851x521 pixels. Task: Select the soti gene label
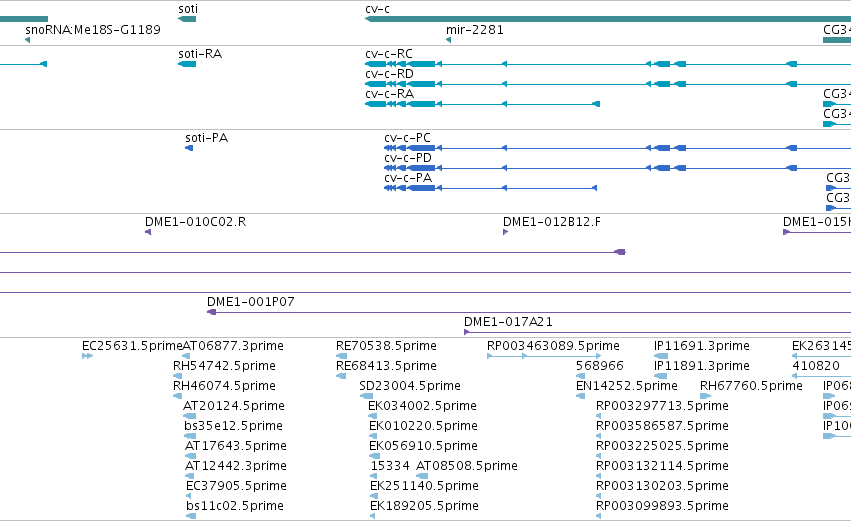188,9
